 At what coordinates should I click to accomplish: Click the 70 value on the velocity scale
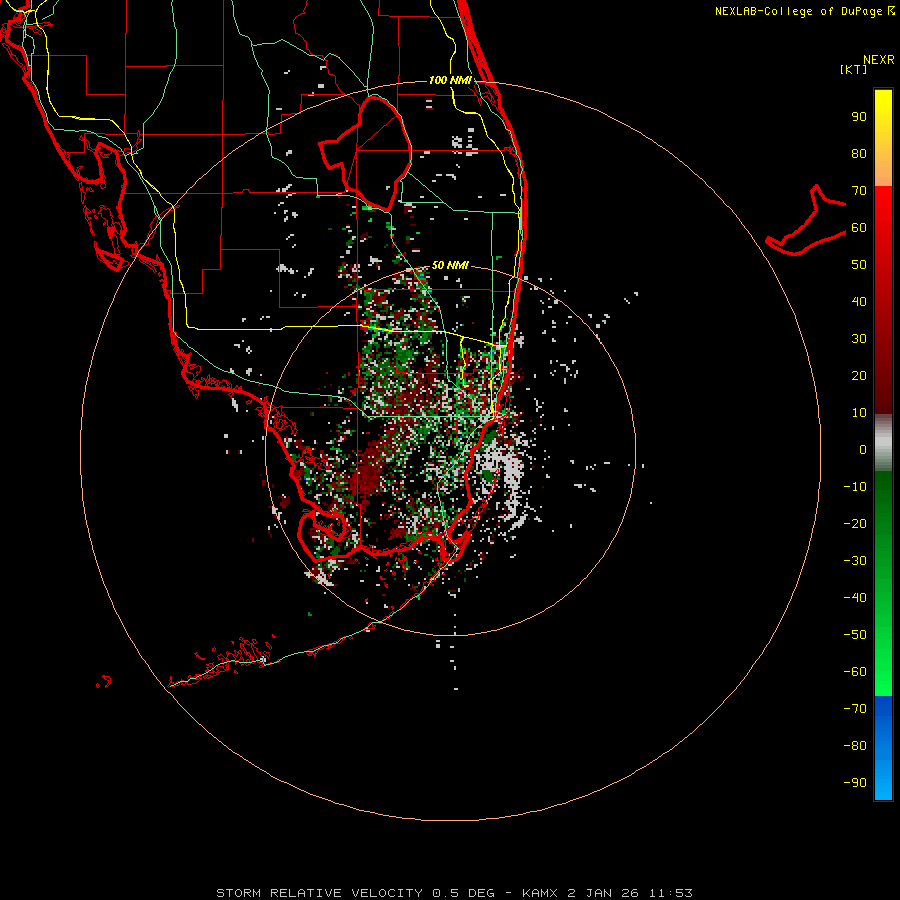click(x=859, y=191)
